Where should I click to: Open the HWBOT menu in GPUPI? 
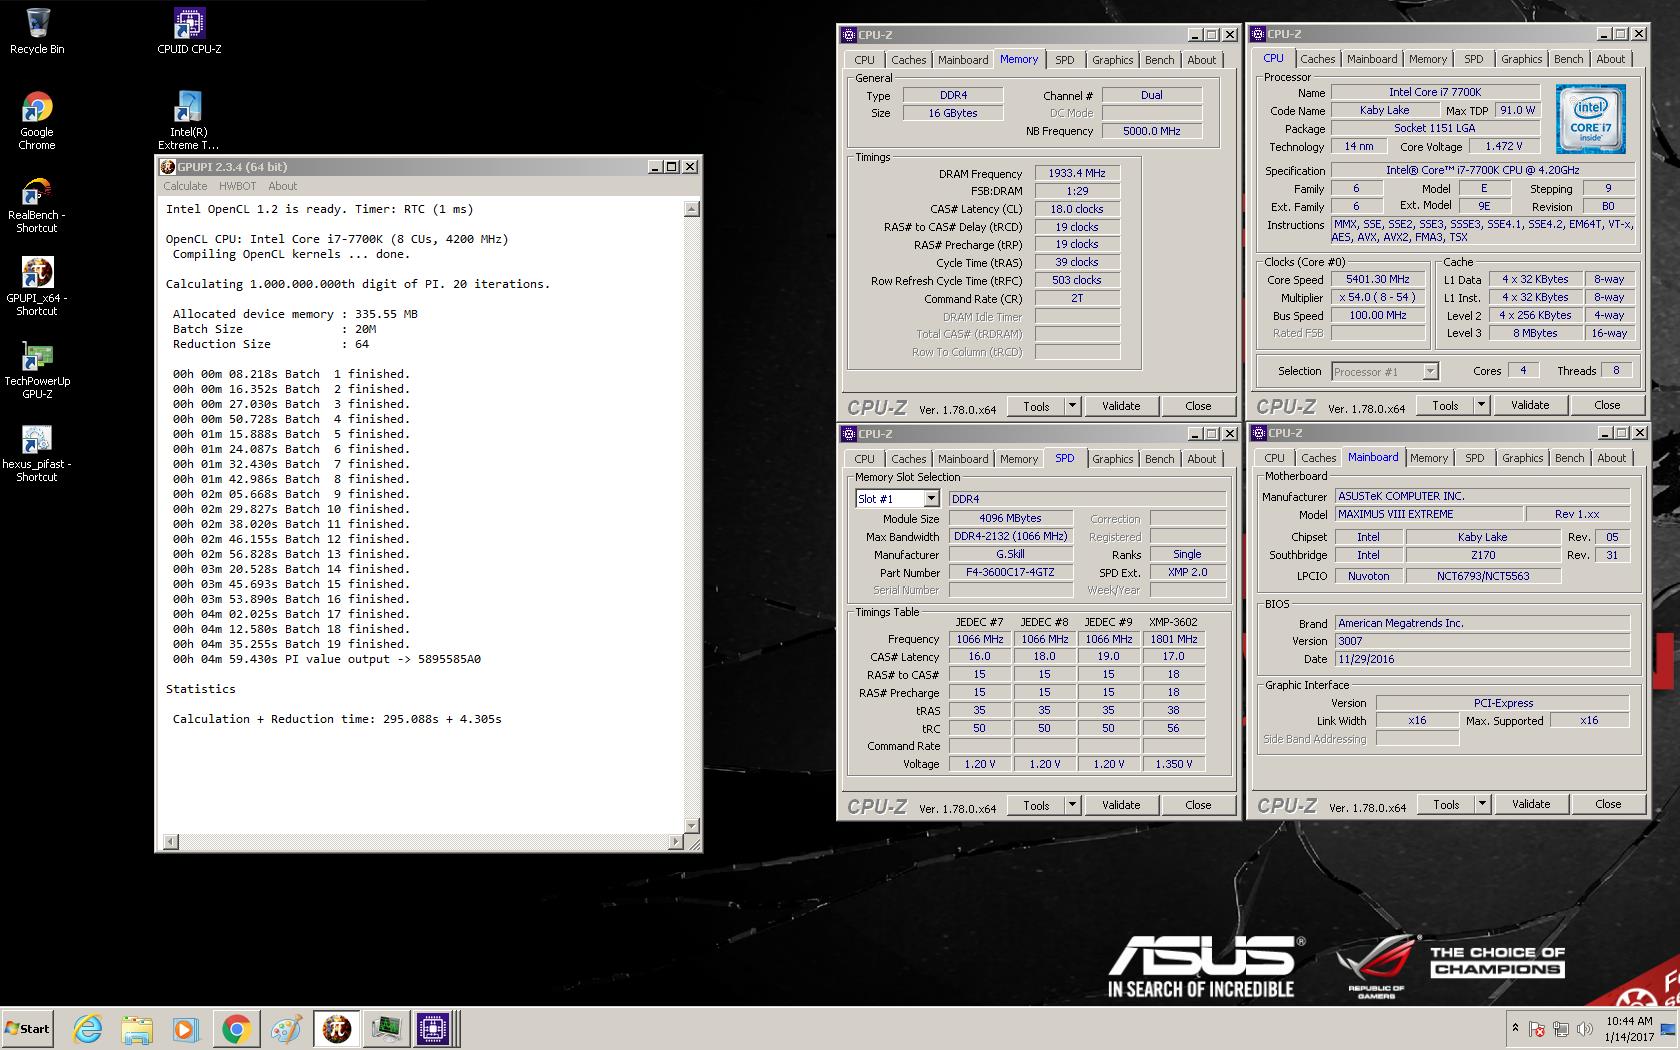(237, 186)
